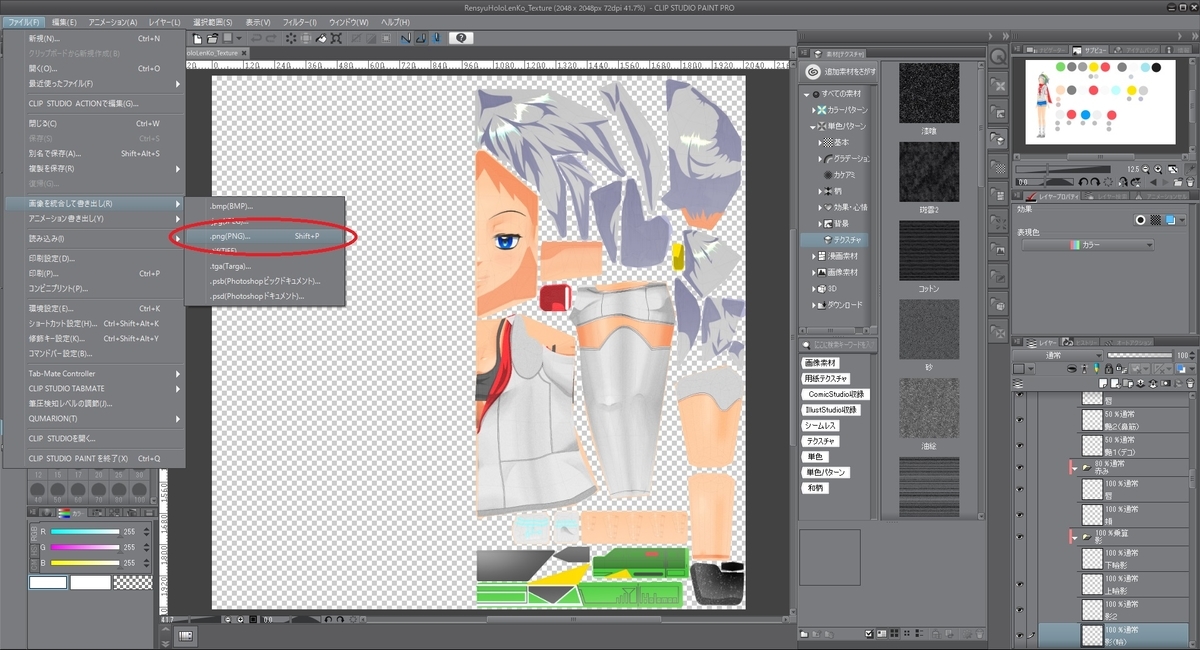Expand the 画像素材 material folder

click(x=813, y=272)
